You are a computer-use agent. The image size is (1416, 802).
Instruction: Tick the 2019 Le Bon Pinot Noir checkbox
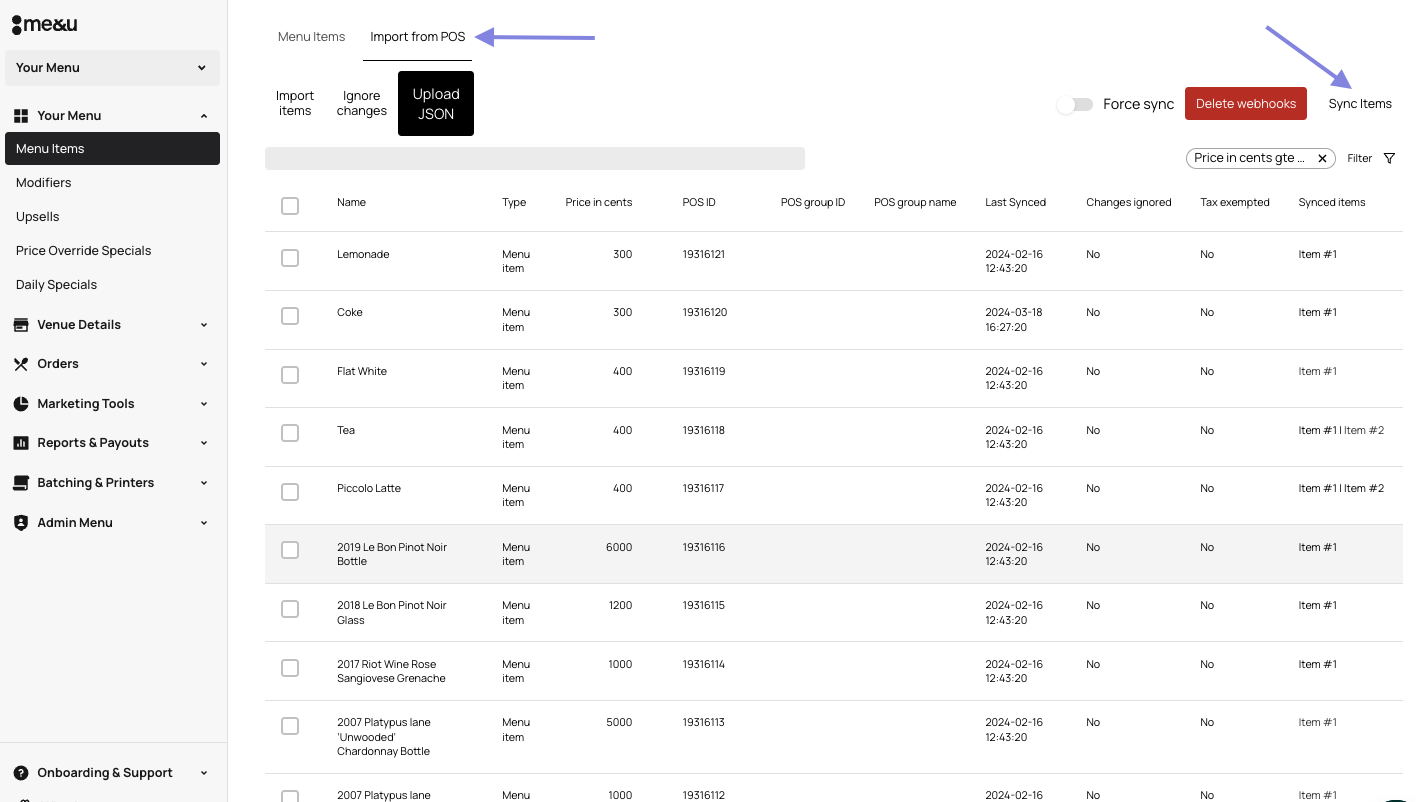[290, 550]
